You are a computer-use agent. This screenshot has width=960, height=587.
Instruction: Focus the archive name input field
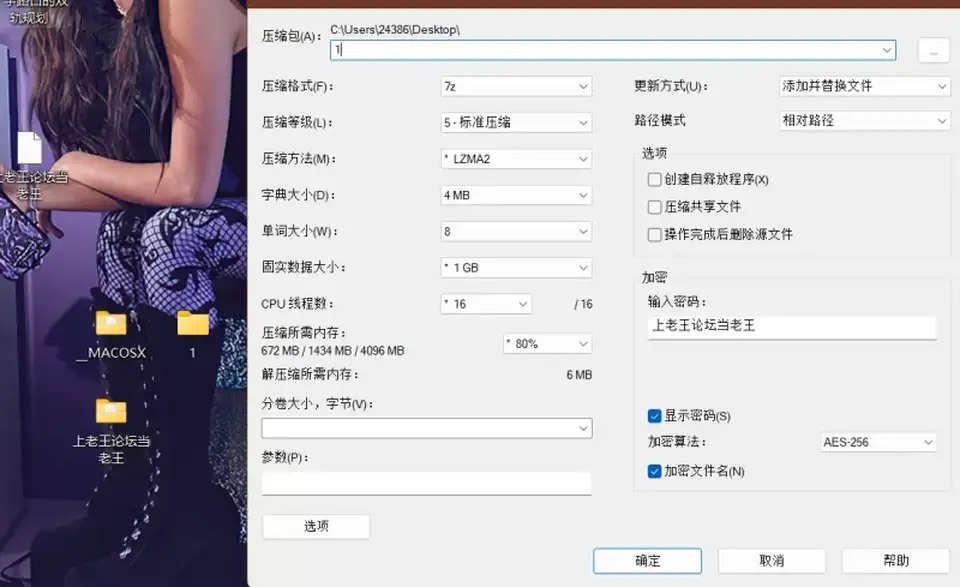[x=613, y=50]
